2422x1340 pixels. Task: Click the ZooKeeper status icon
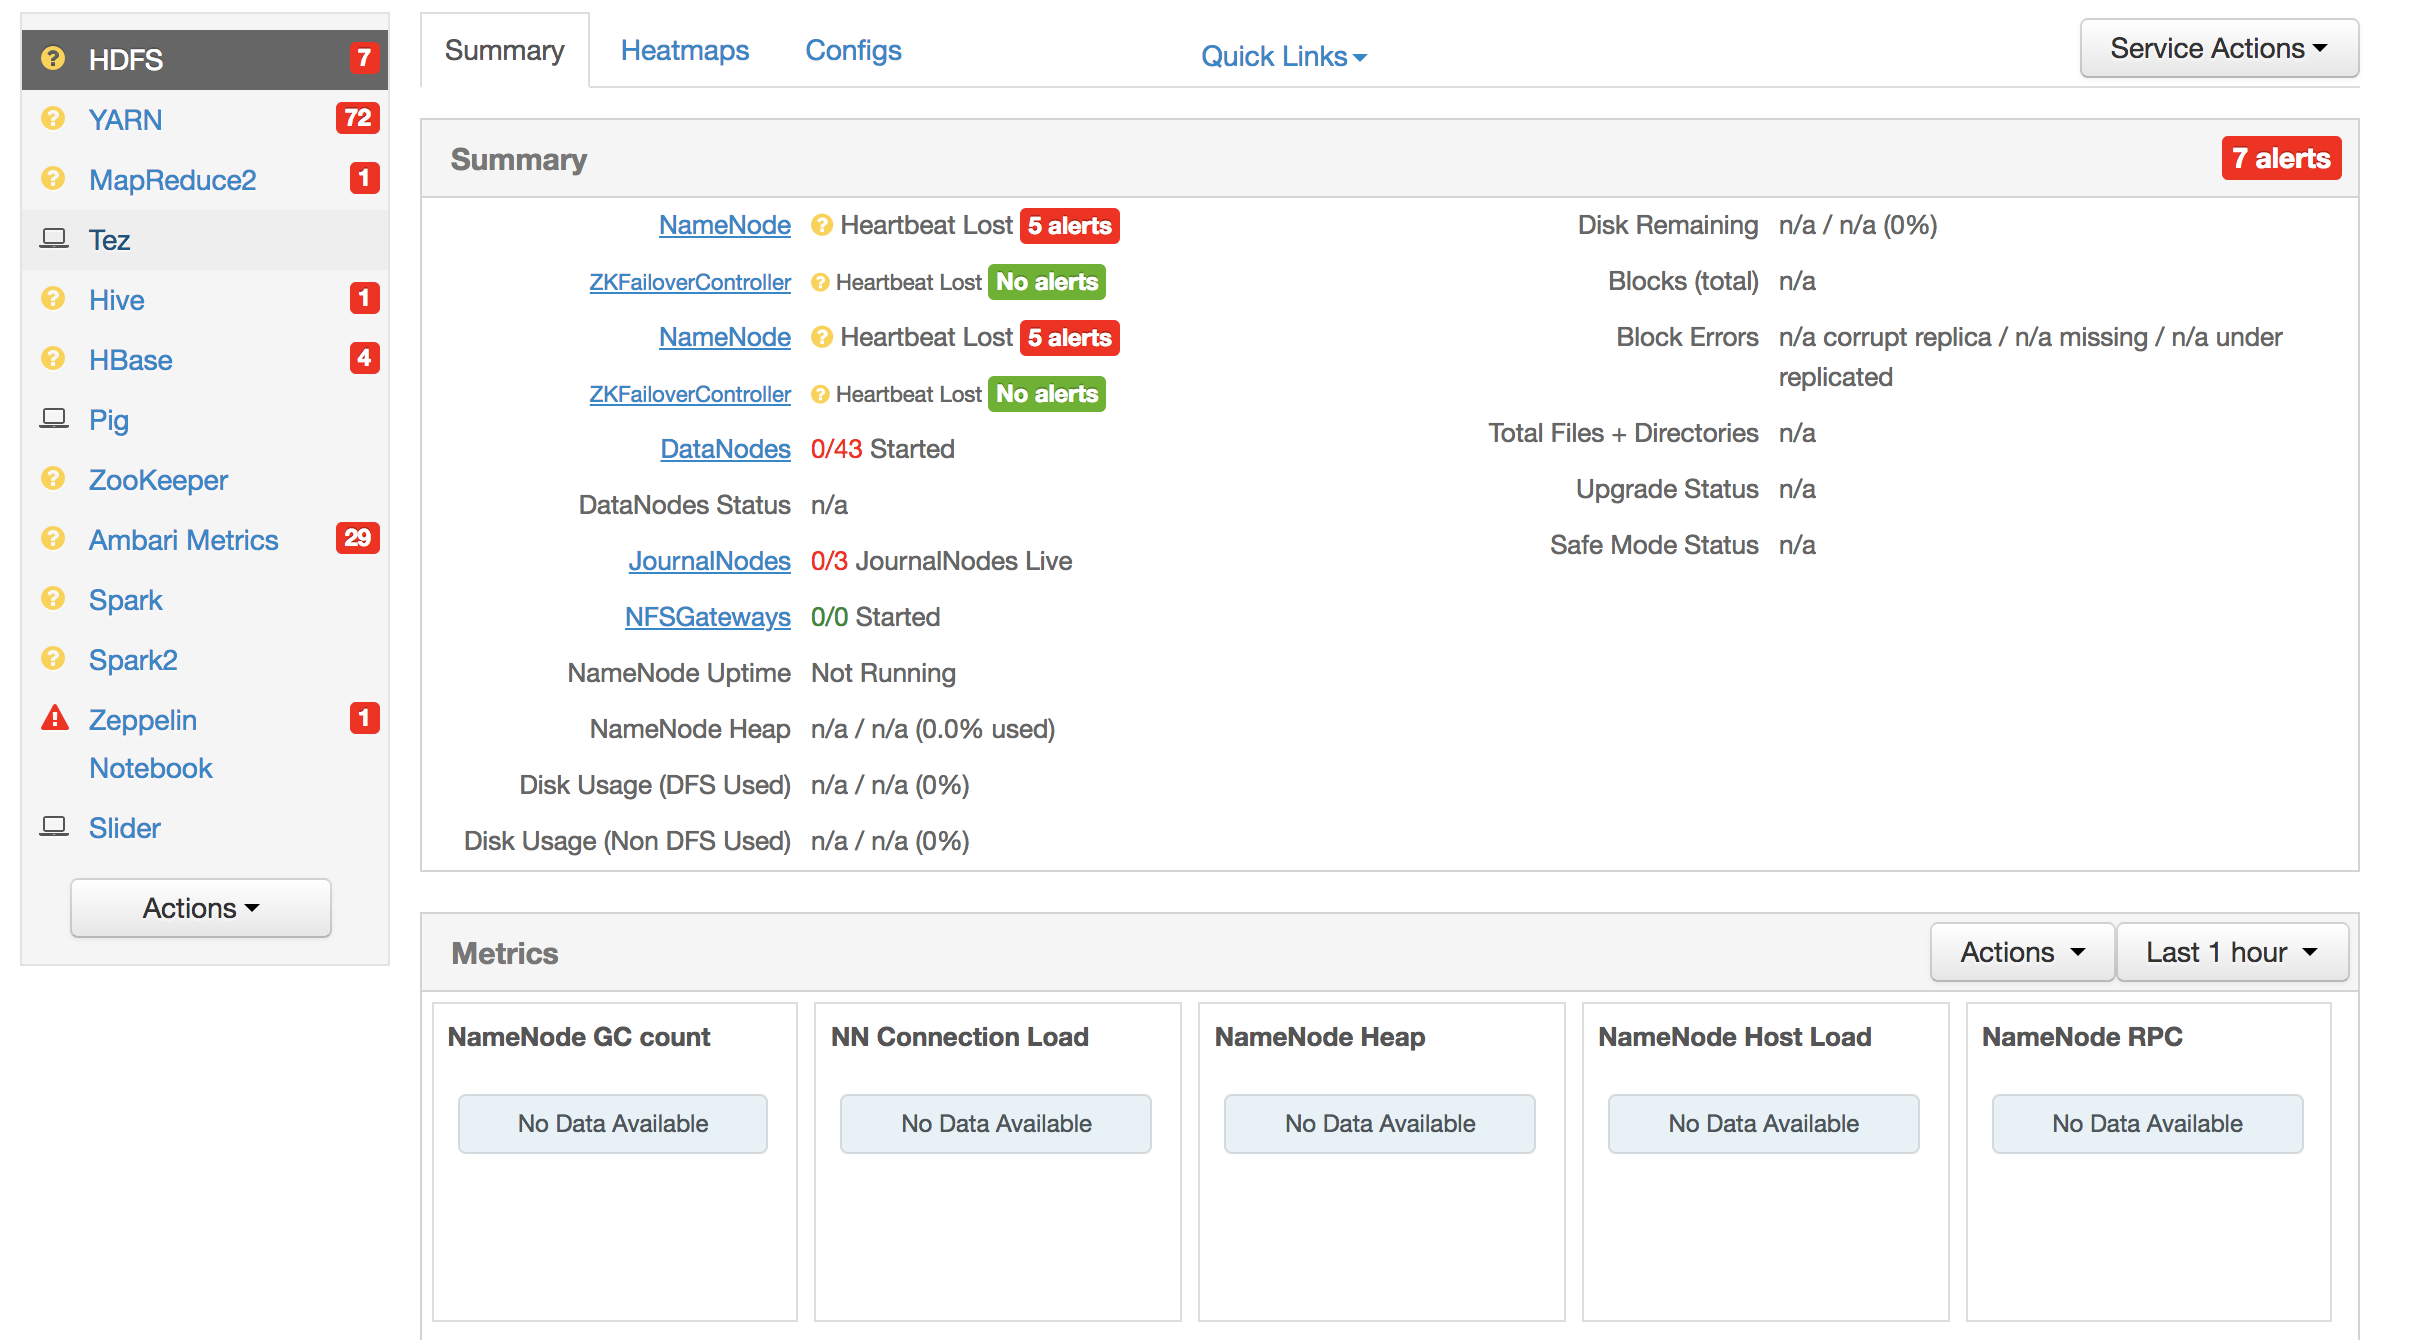click(x=53, y=479)
